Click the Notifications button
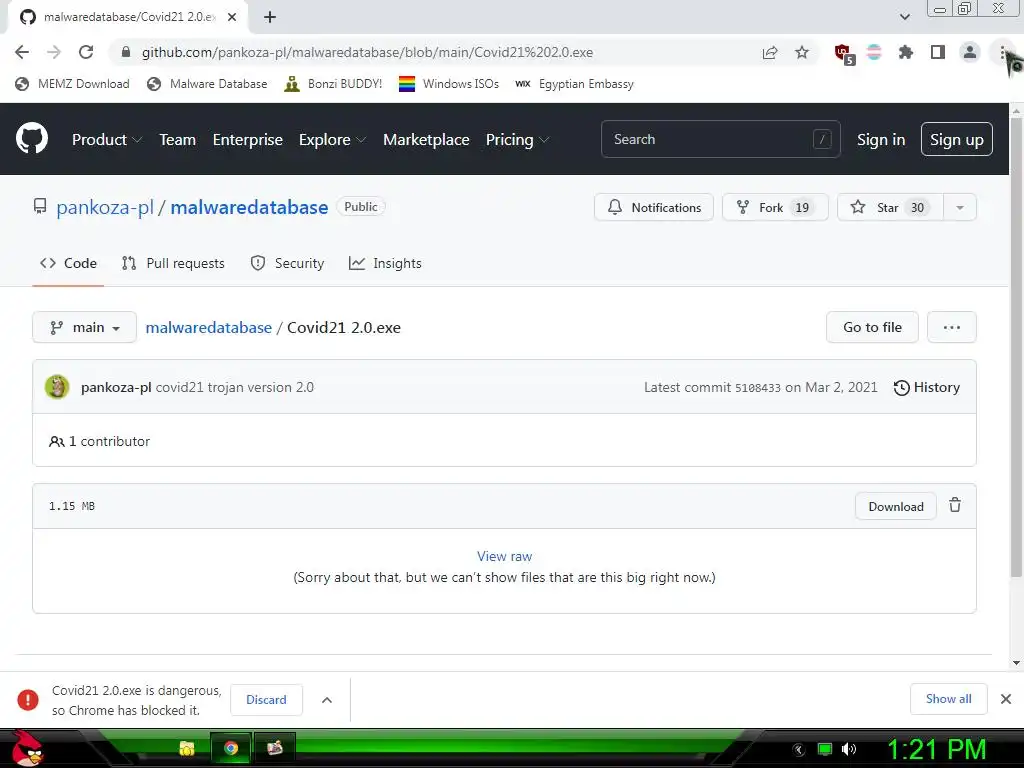1024x768 pixels. coord(654,208)
